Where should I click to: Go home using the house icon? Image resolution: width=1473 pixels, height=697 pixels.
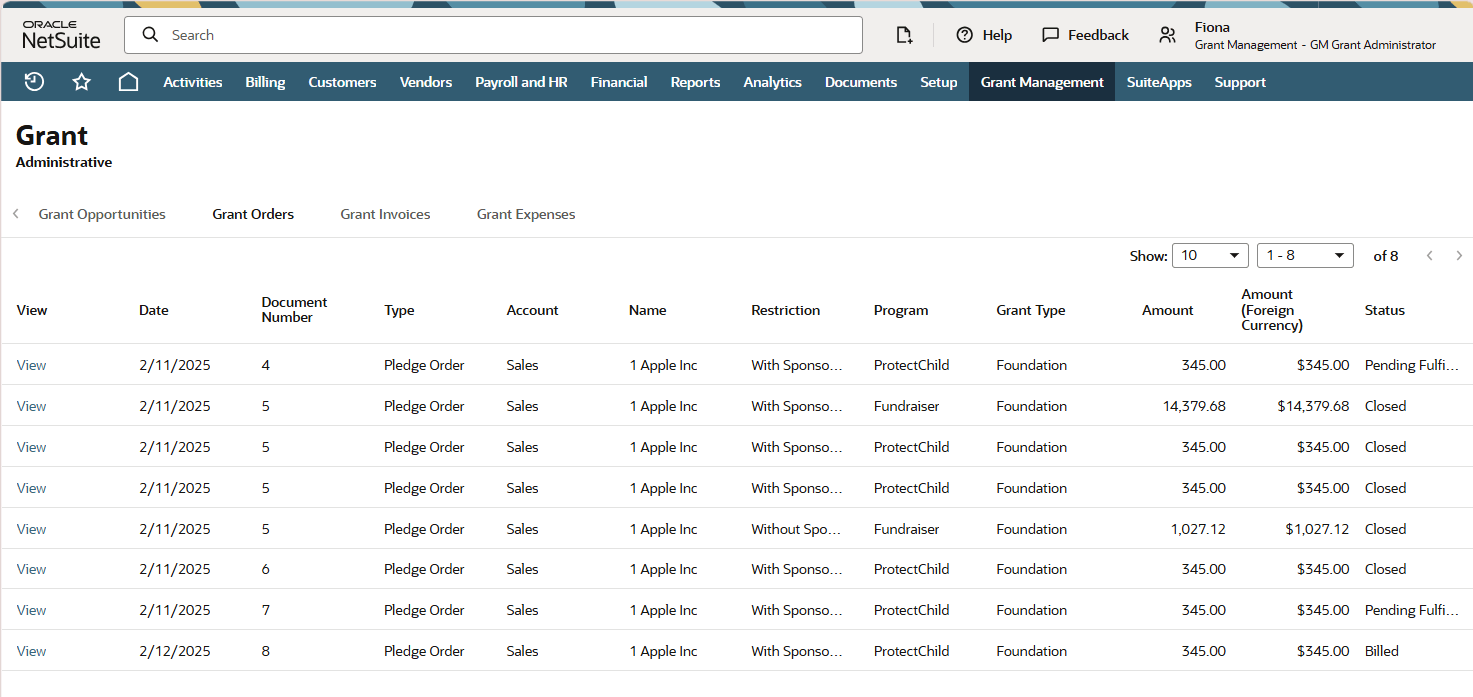pos(128,81)
